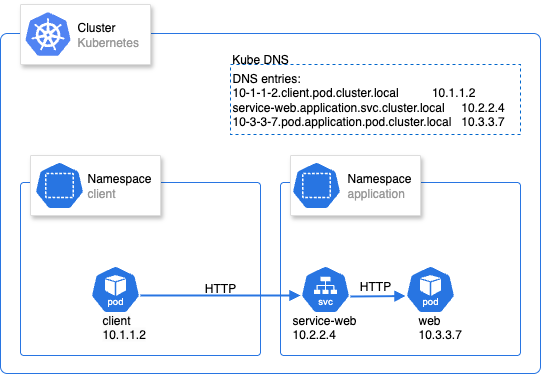Screen dimensions: 541x374
Task: Click arrow from service-web to web pod
Action: point(377,296)
